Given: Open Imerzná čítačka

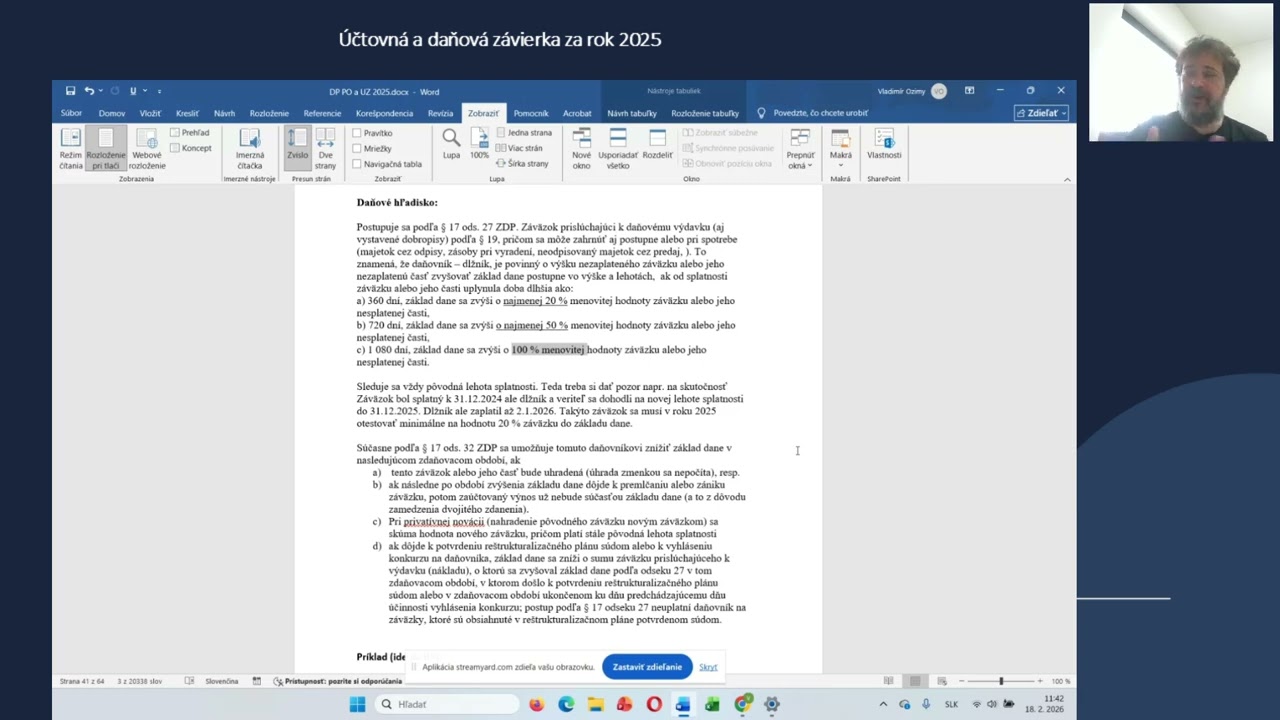Looking at the screenshot, I should [249, 149].
